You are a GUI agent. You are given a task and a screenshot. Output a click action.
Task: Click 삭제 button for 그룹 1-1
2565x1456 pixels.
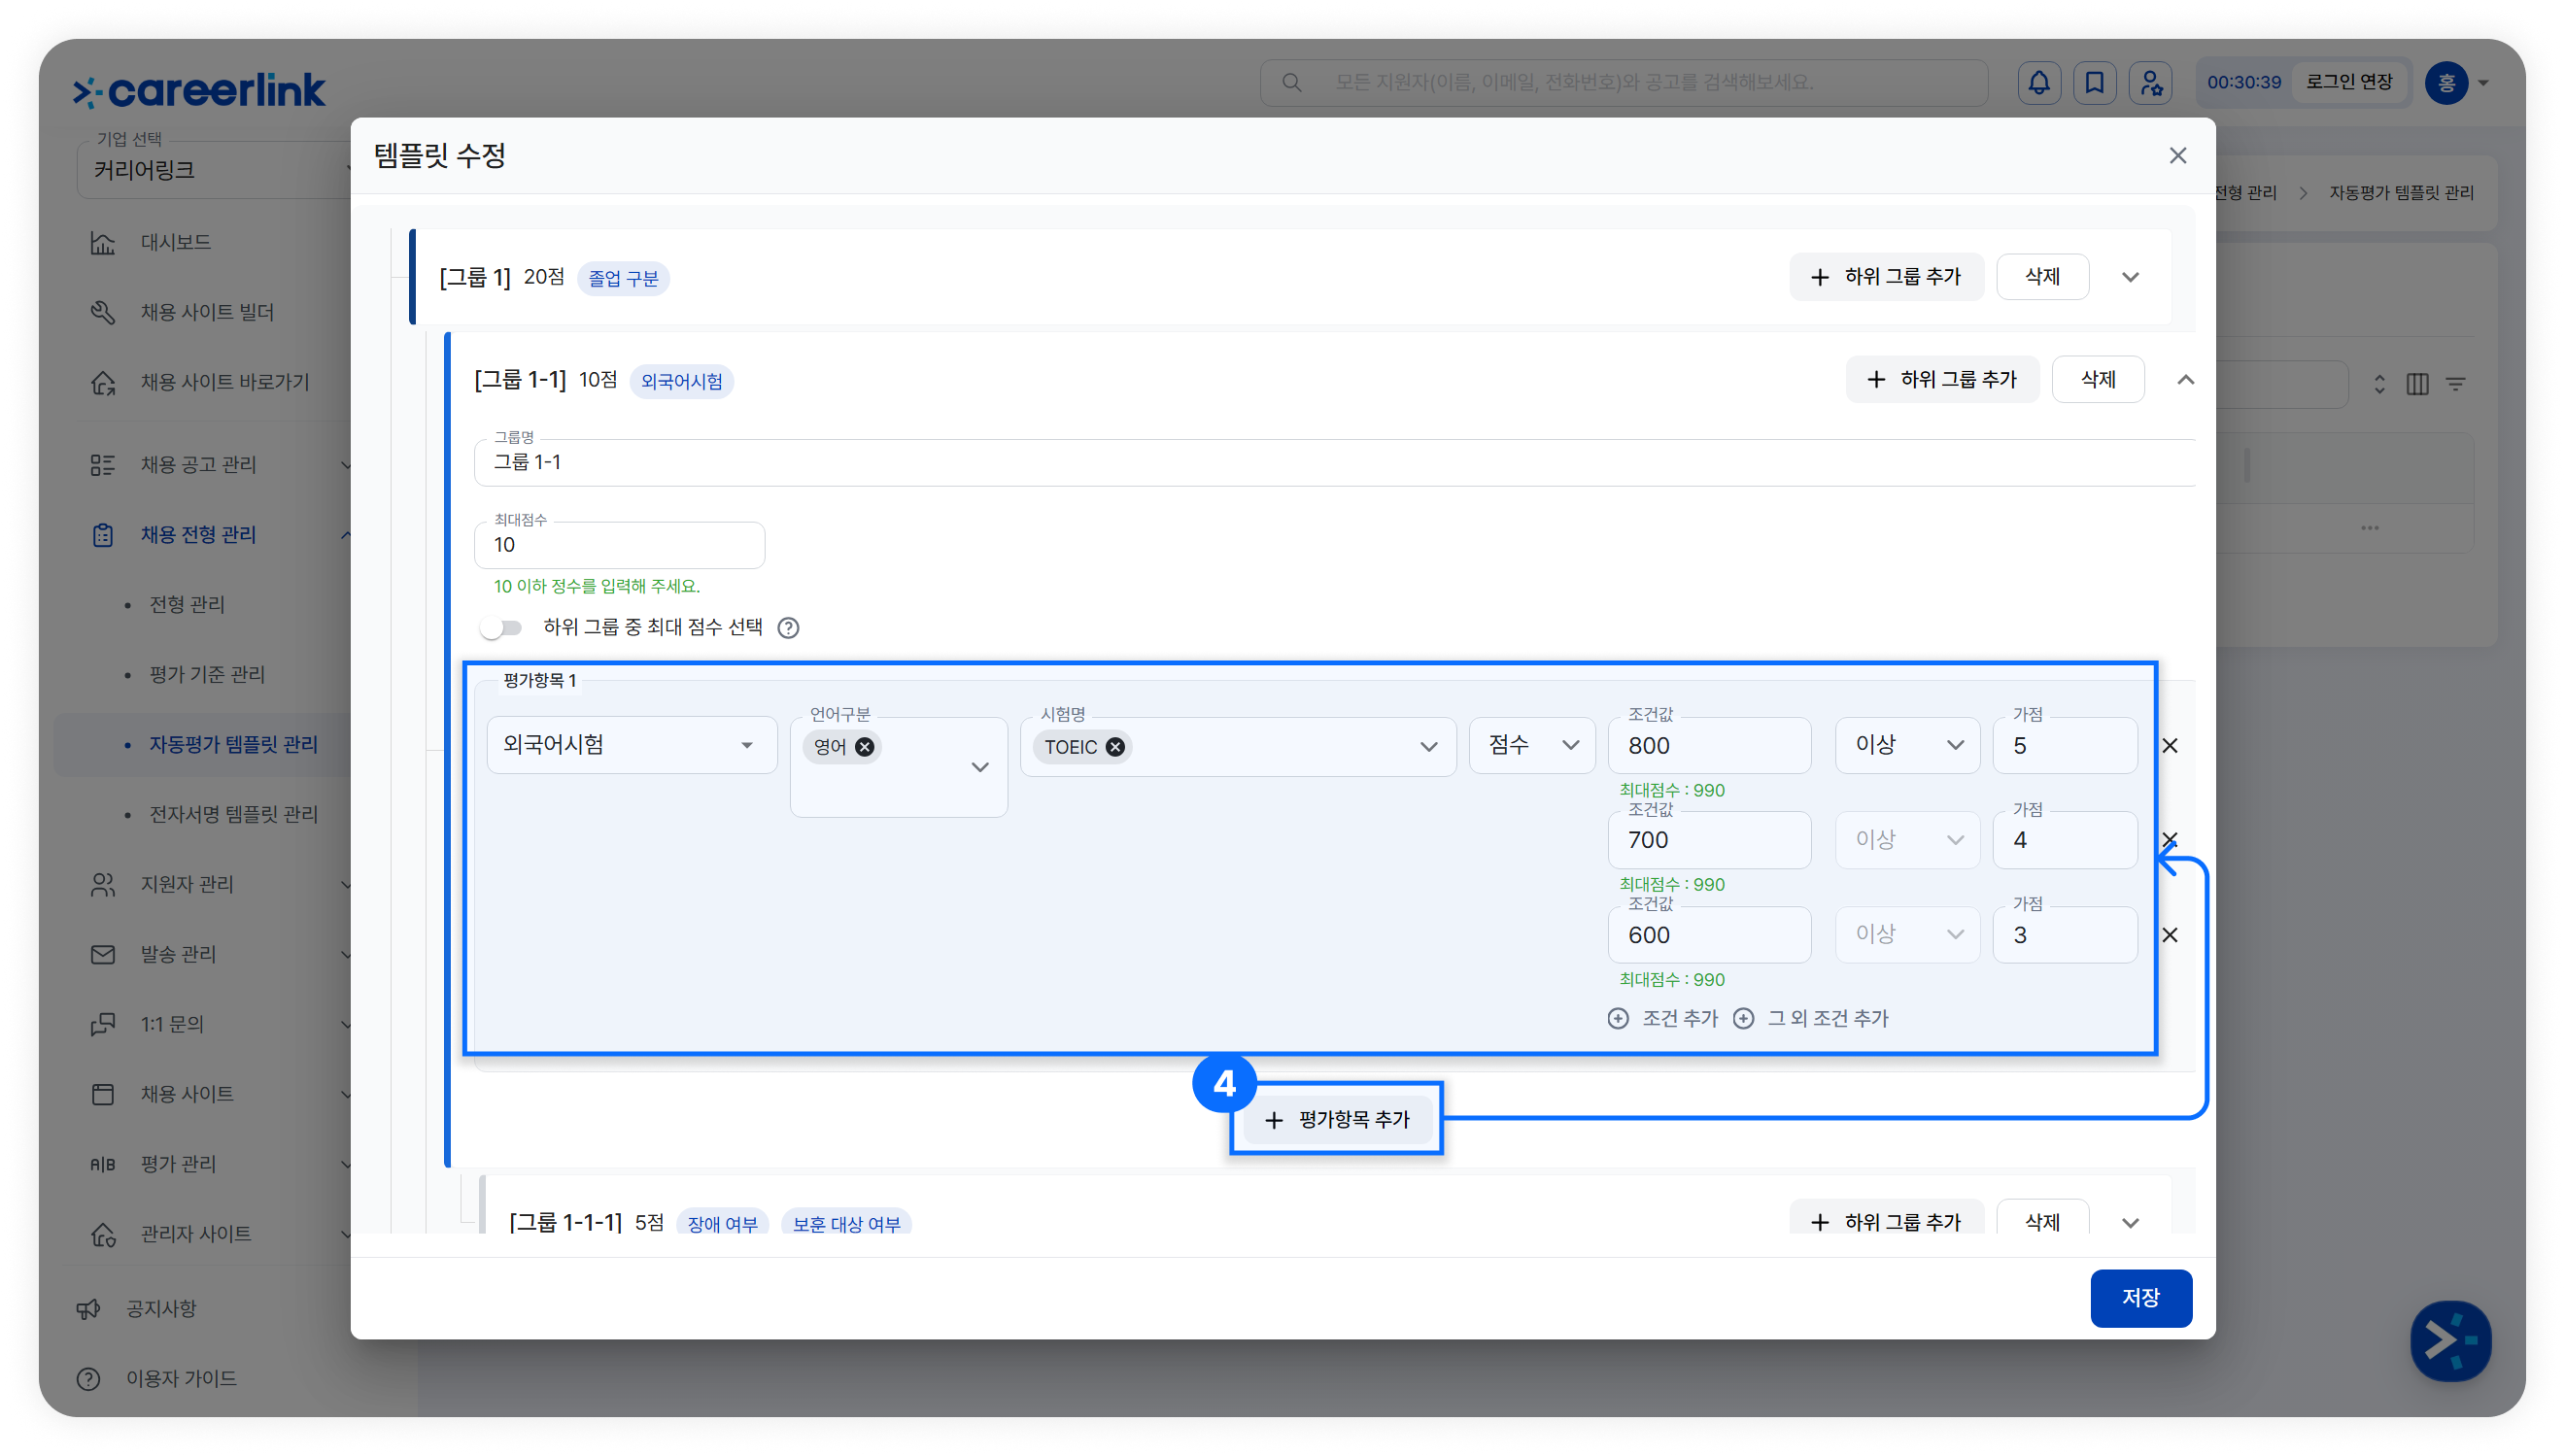coord(2098,380)
